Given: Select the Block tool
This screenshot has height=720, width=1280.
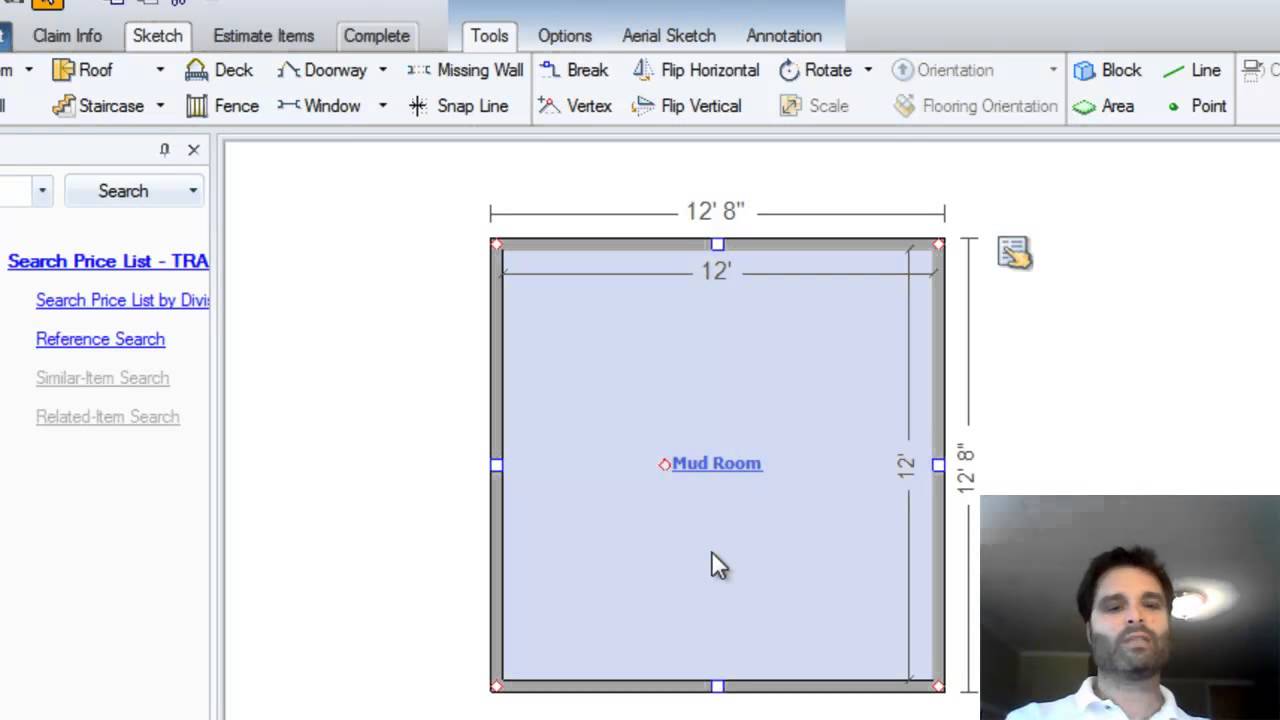Looking at the screenshot, I should [x=1107, y=70].
